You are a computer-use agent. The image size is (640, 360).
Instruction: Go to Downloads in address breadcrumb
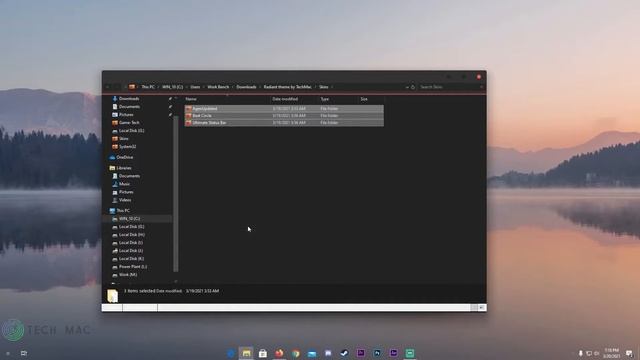pos(246,87)
